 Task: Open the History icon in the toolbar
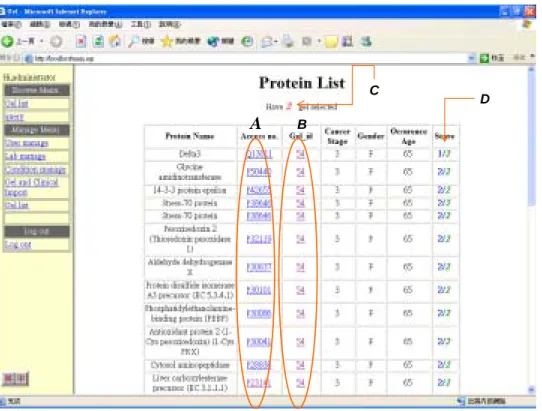[247, 41]
